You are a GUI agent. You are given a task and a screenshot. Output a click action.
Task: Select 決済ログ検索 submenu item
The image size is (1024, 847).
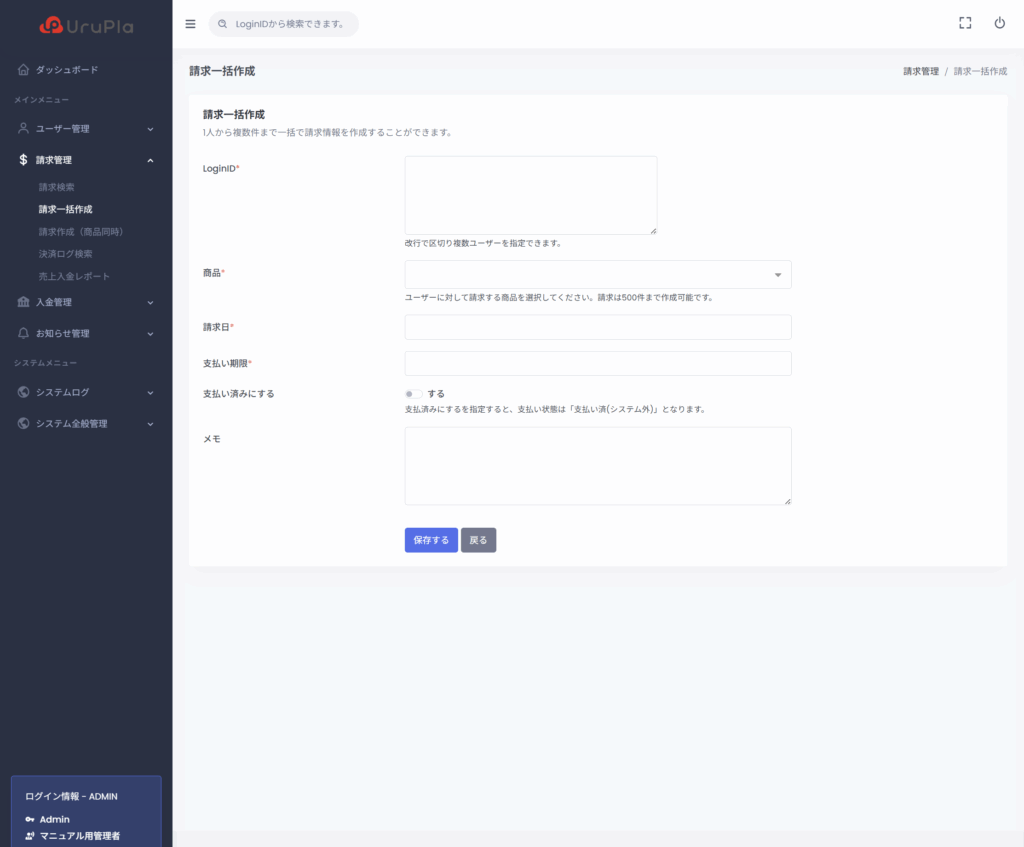coord(65,254)
